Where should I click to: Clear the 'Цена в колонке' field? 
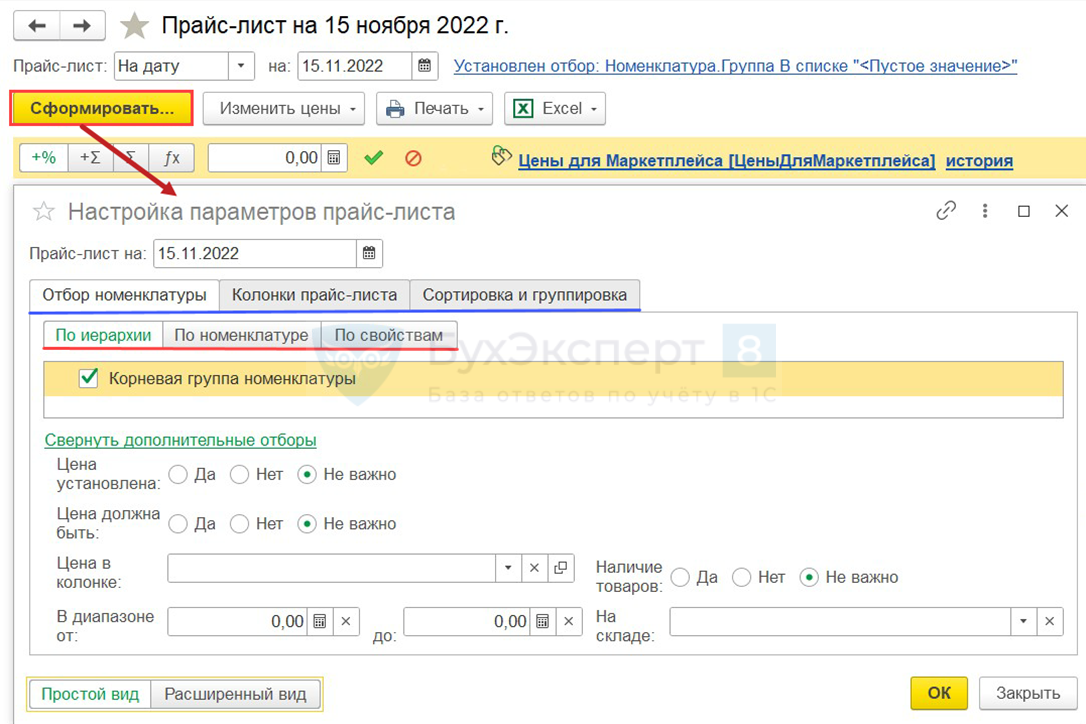click(x=534, y=567)
